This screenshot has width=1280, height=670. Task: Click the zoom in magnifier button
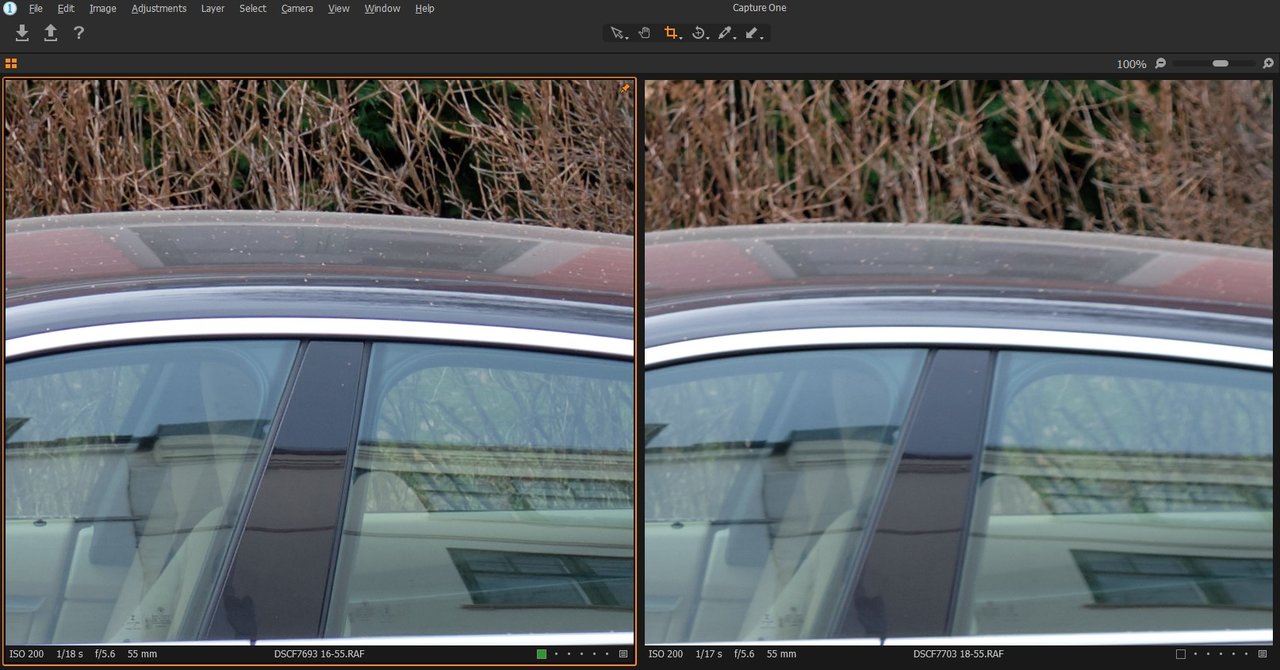coord(1268,63)
